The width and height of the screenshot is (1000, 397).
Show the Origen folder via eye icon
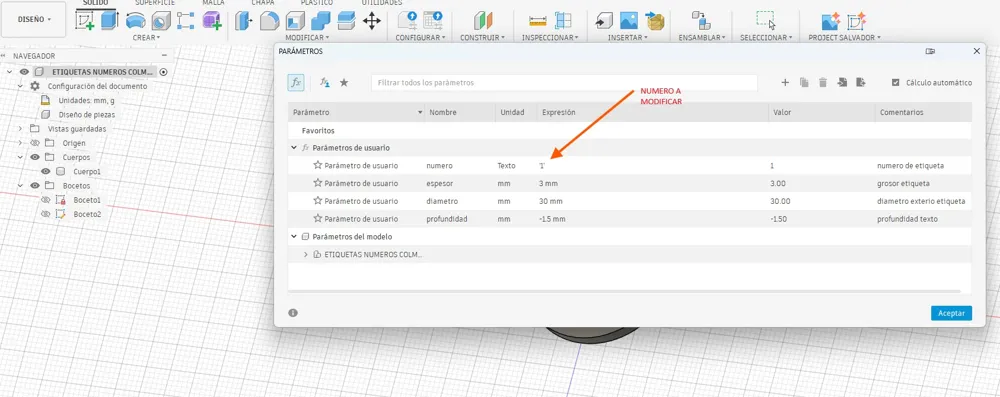tap(34, 143)
